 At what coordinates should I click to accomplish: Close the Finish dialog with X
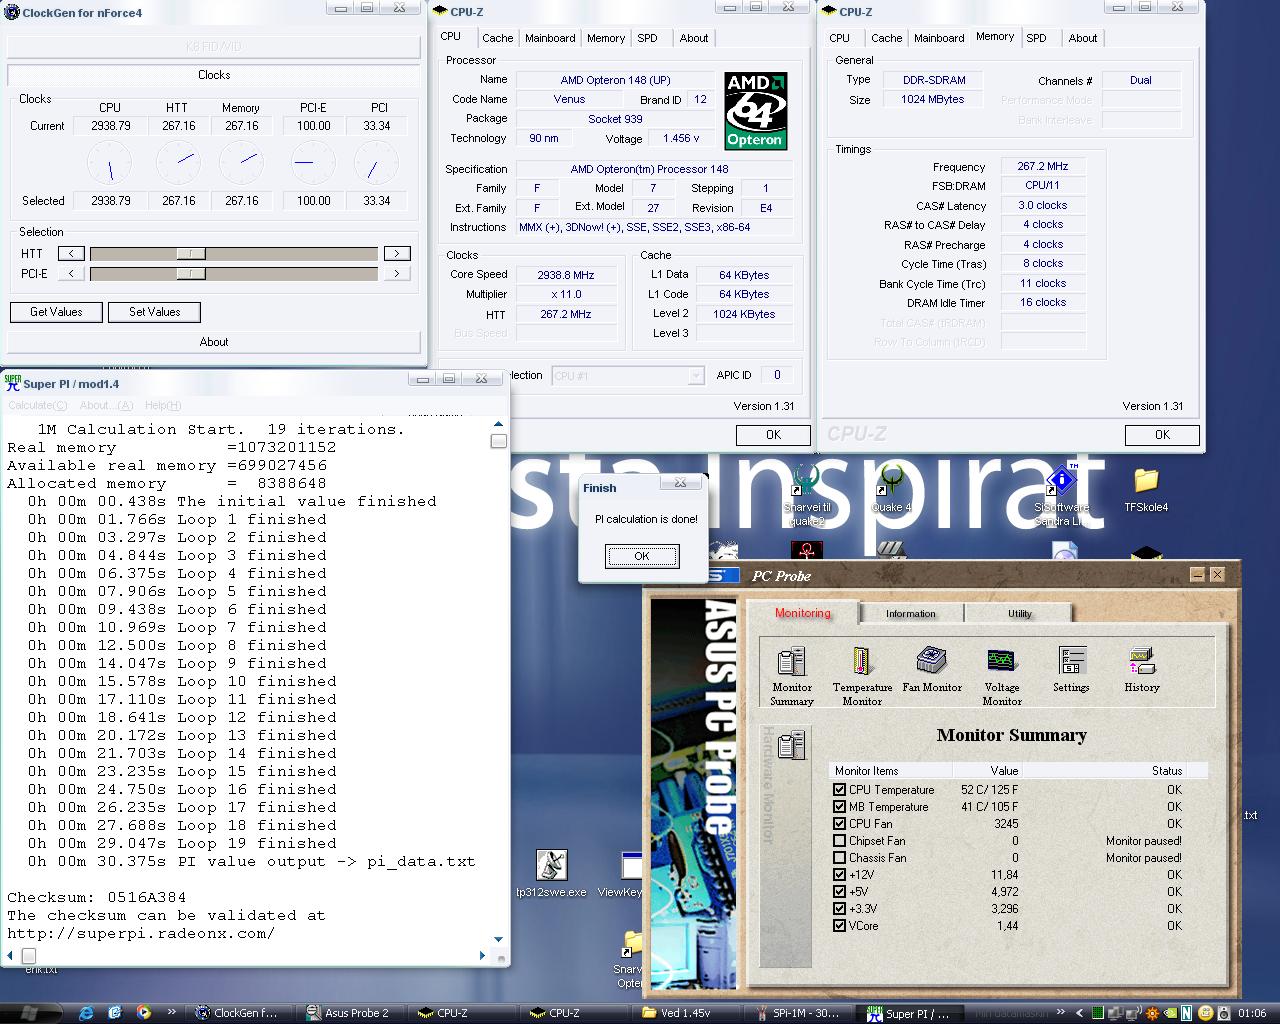pyautogui.click(x=680, y=483)
